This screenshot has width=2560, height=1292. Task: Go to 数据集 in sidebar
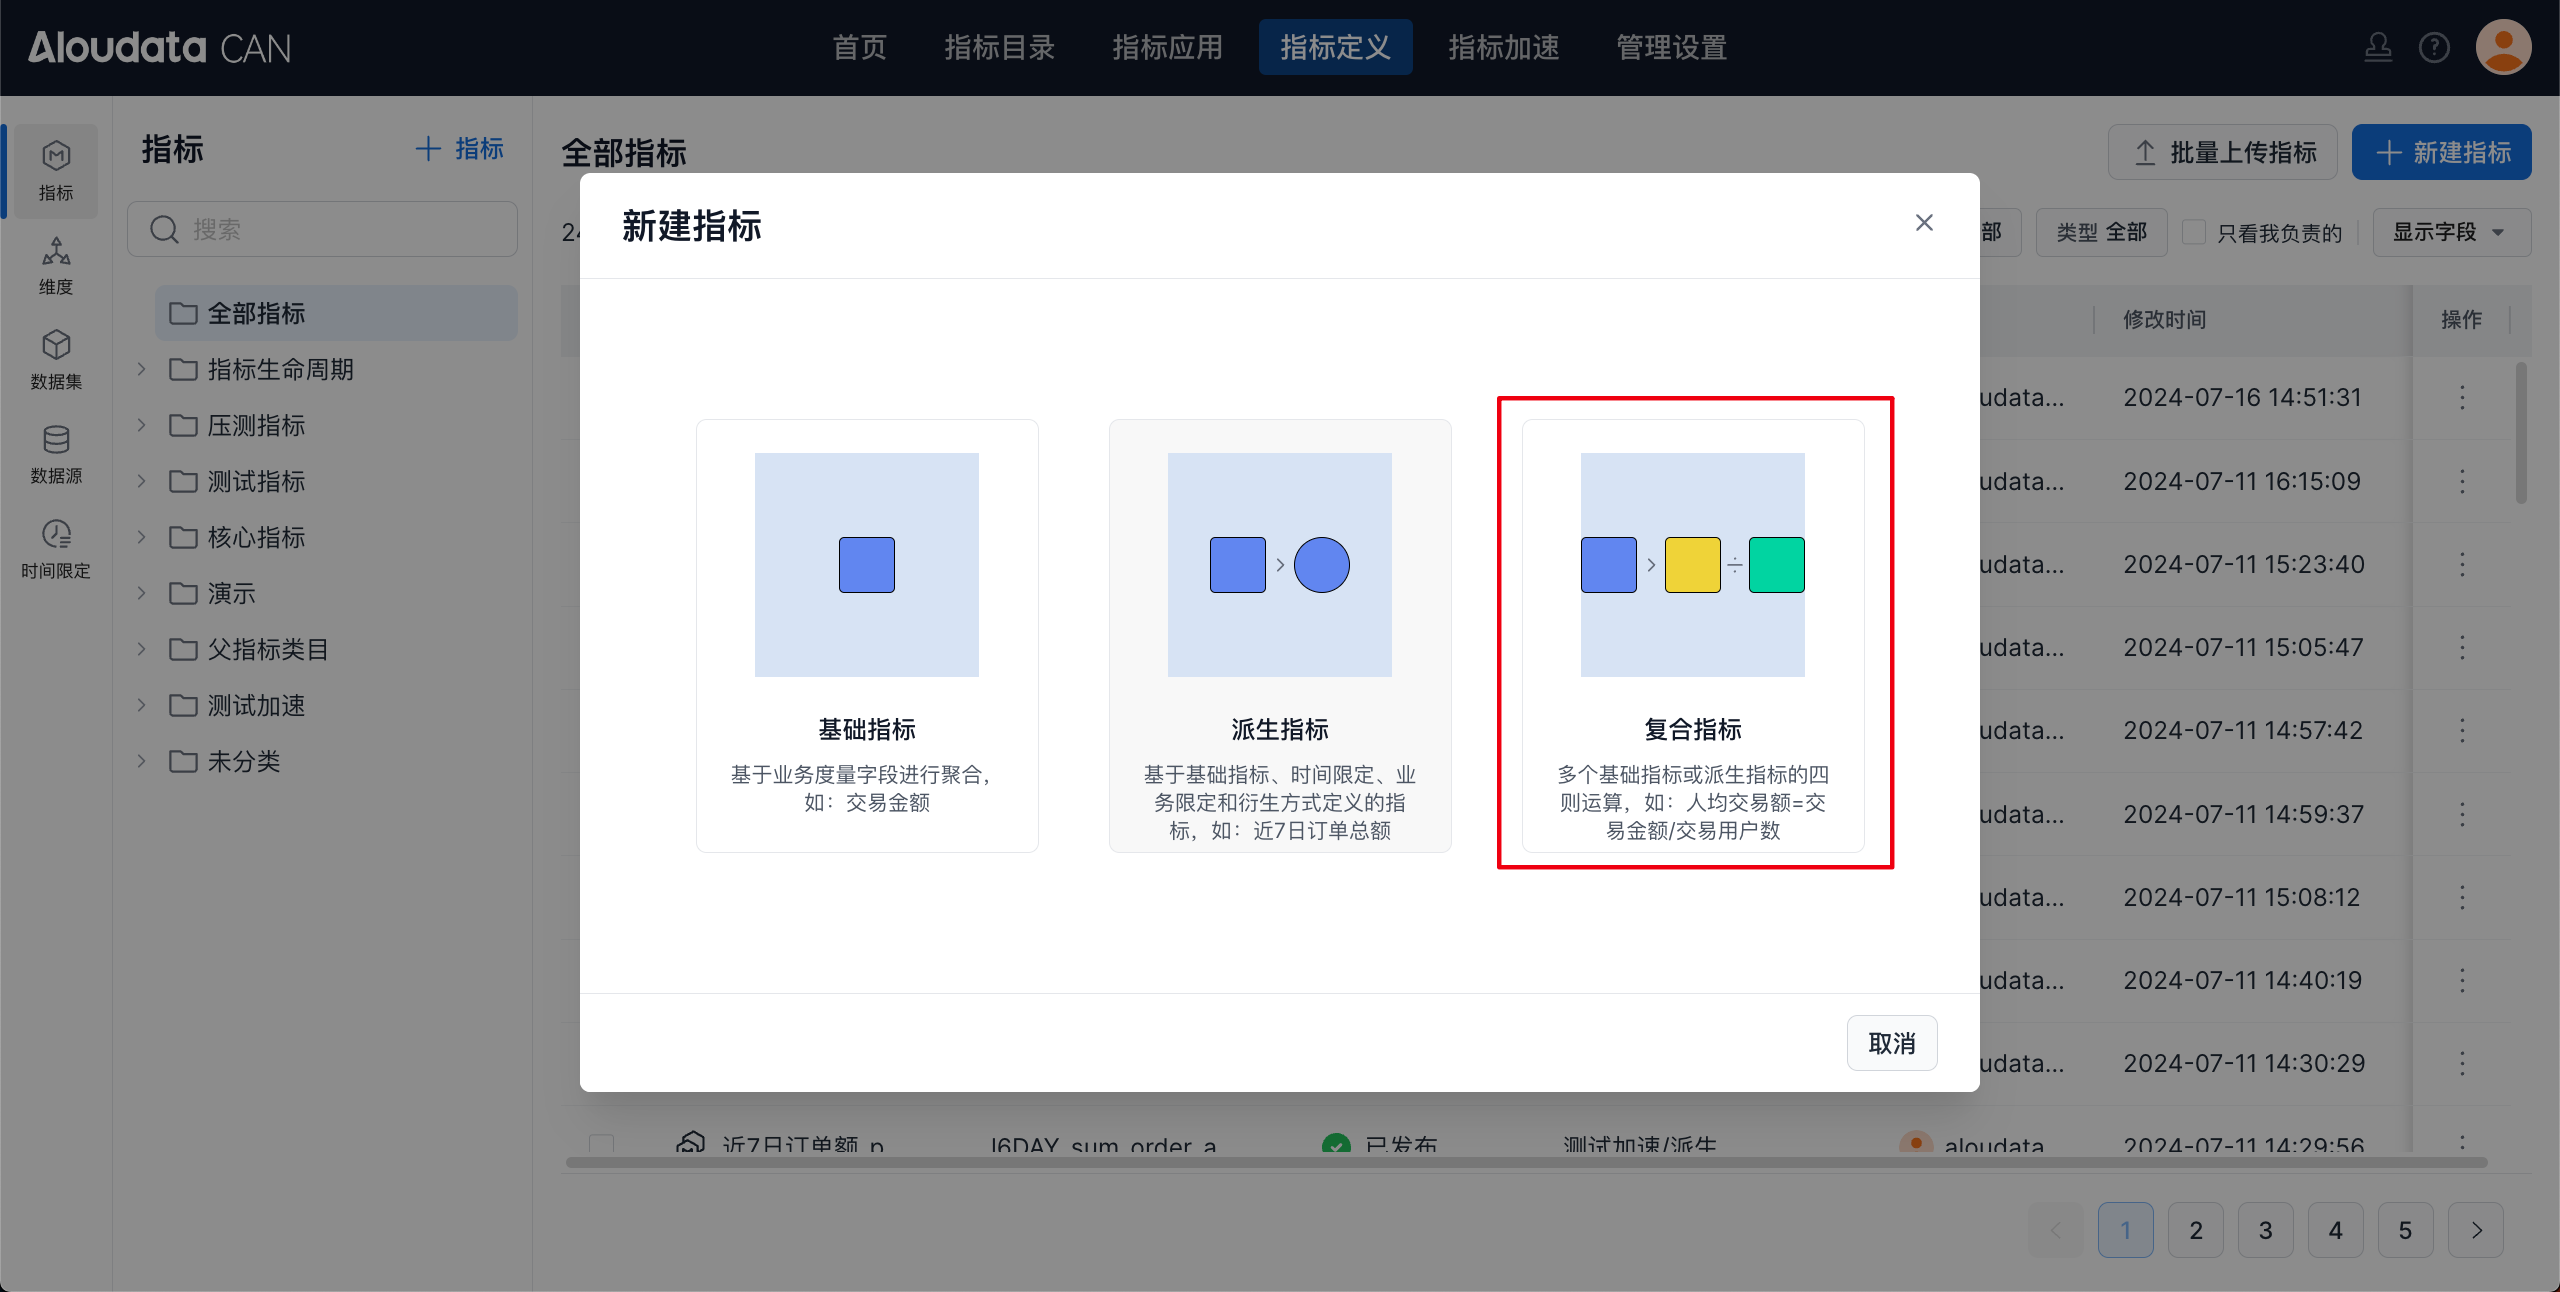point(56,360)
